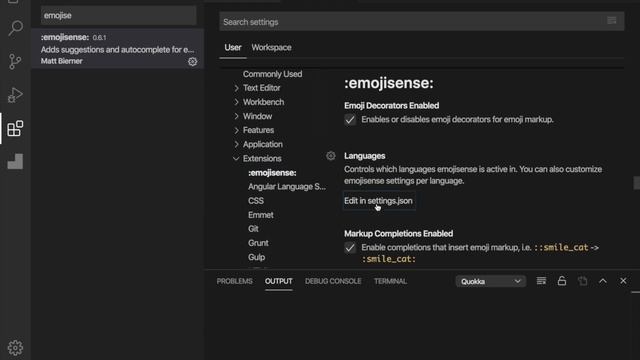Click settings editor vertical scrollbar

tap(636, 182)
